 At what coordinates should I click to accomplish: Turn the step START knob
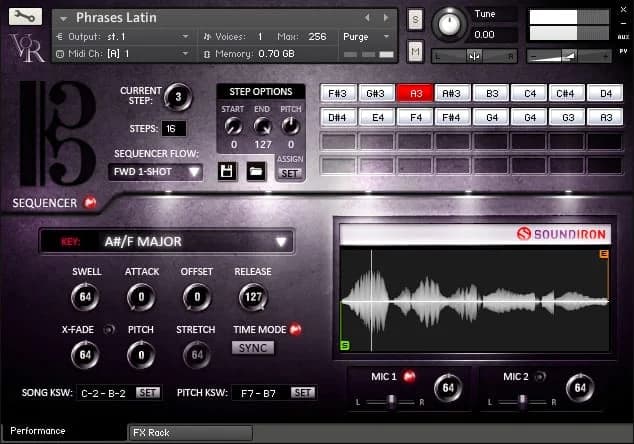click(x=233, y=127)
